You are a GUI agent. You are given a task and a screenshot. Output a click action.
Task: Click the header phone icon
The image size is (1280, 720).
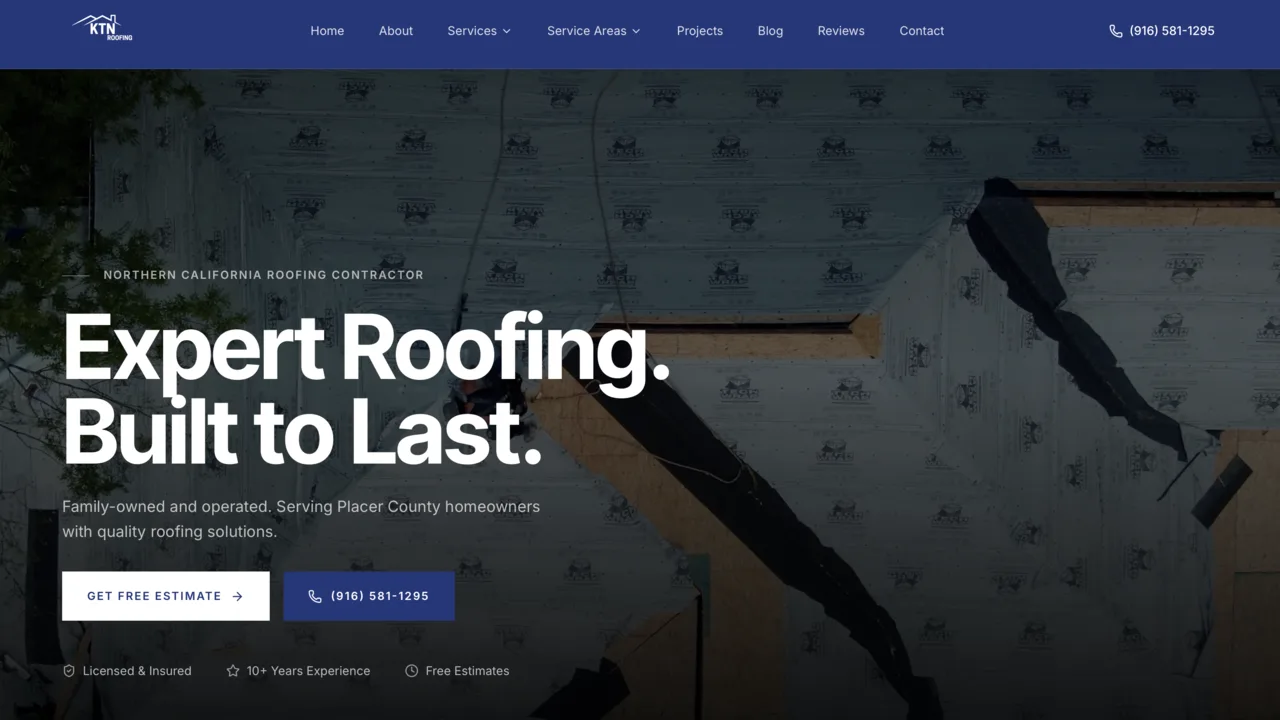(x=1116, y=31)
